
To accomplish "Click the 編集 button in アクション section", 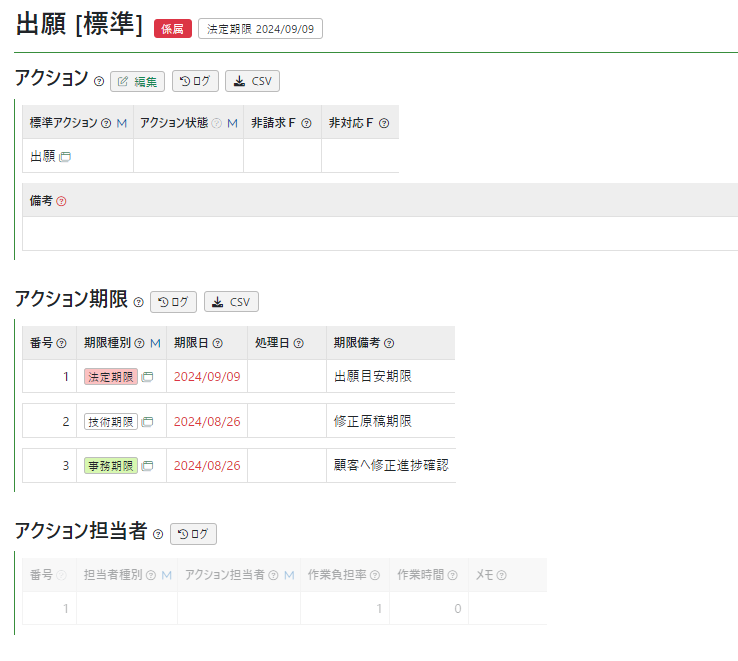I will point(137,81).
